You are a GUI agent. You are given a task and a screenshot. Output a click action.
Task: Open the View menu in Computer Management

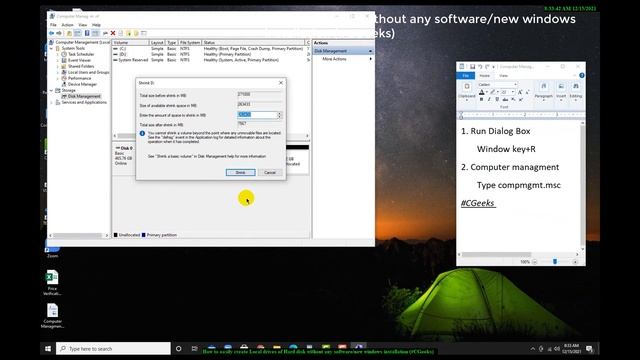[x=82, y=25]
